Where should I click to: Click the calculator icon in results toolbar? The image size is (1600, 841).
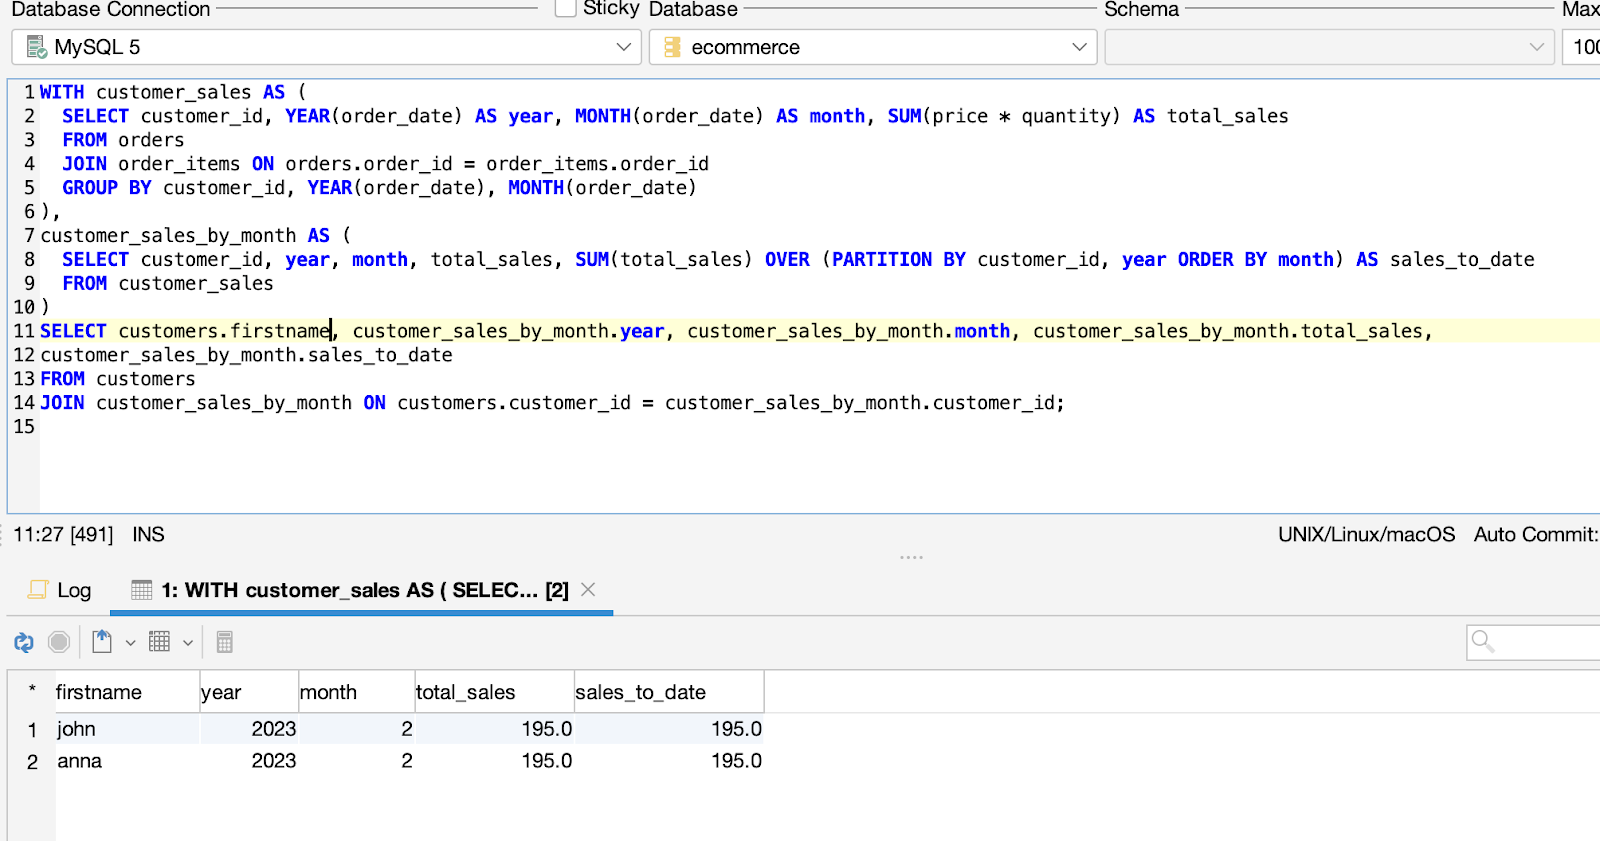click(x=225, y=642)
